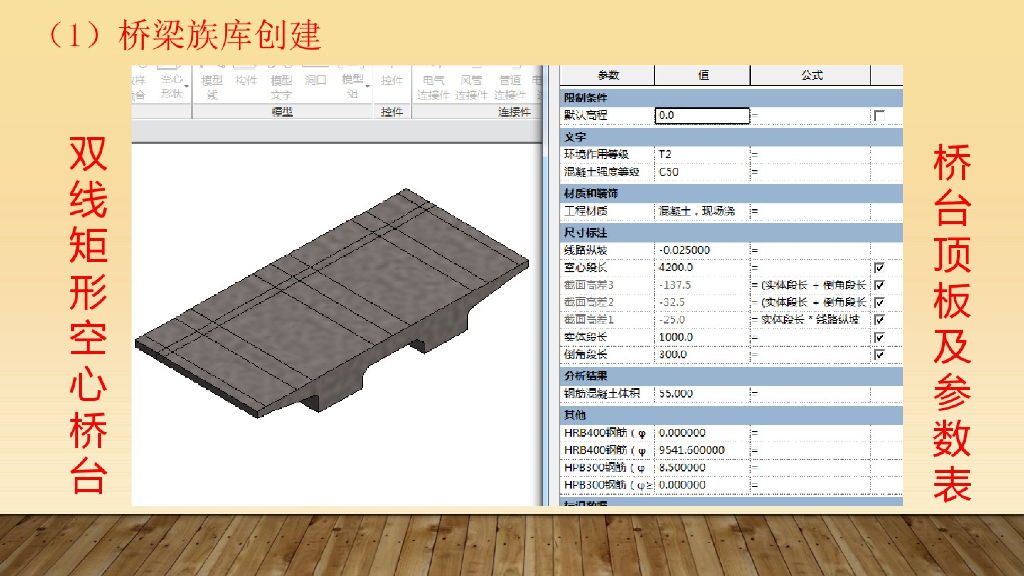Click the 默认高程 value field showing 0.0

tap(702, 116)
